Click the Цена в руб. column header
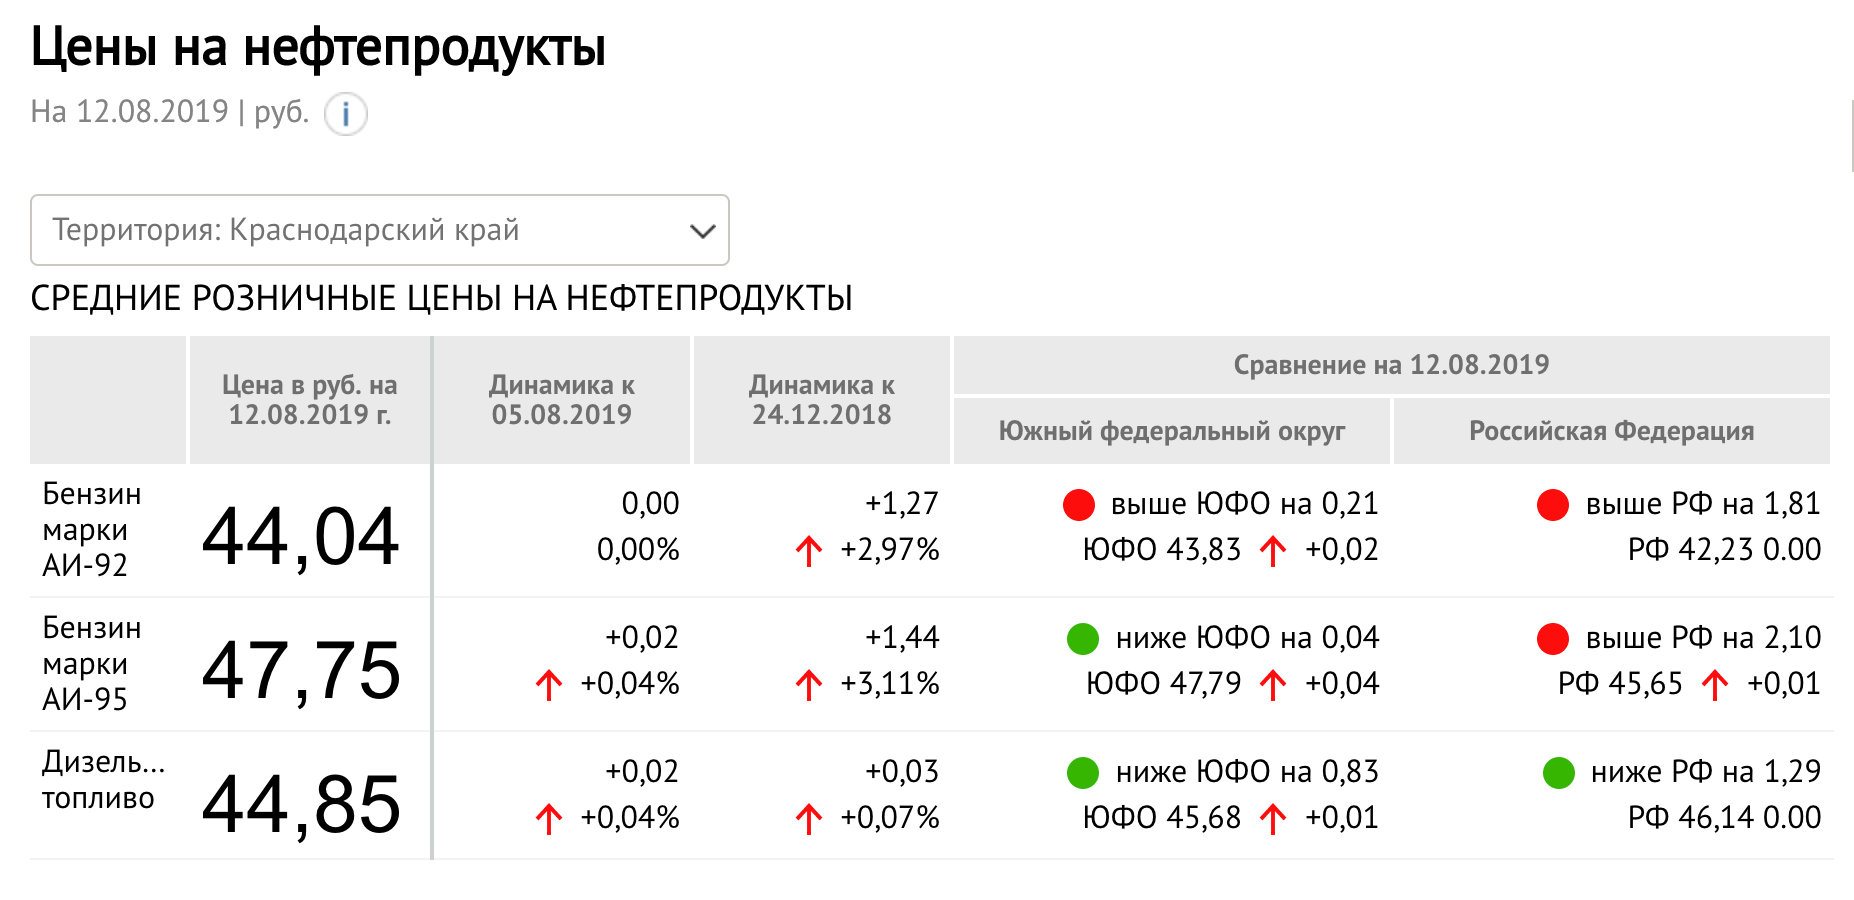This screenshot has width=1854, height=900. coord(310,400)
